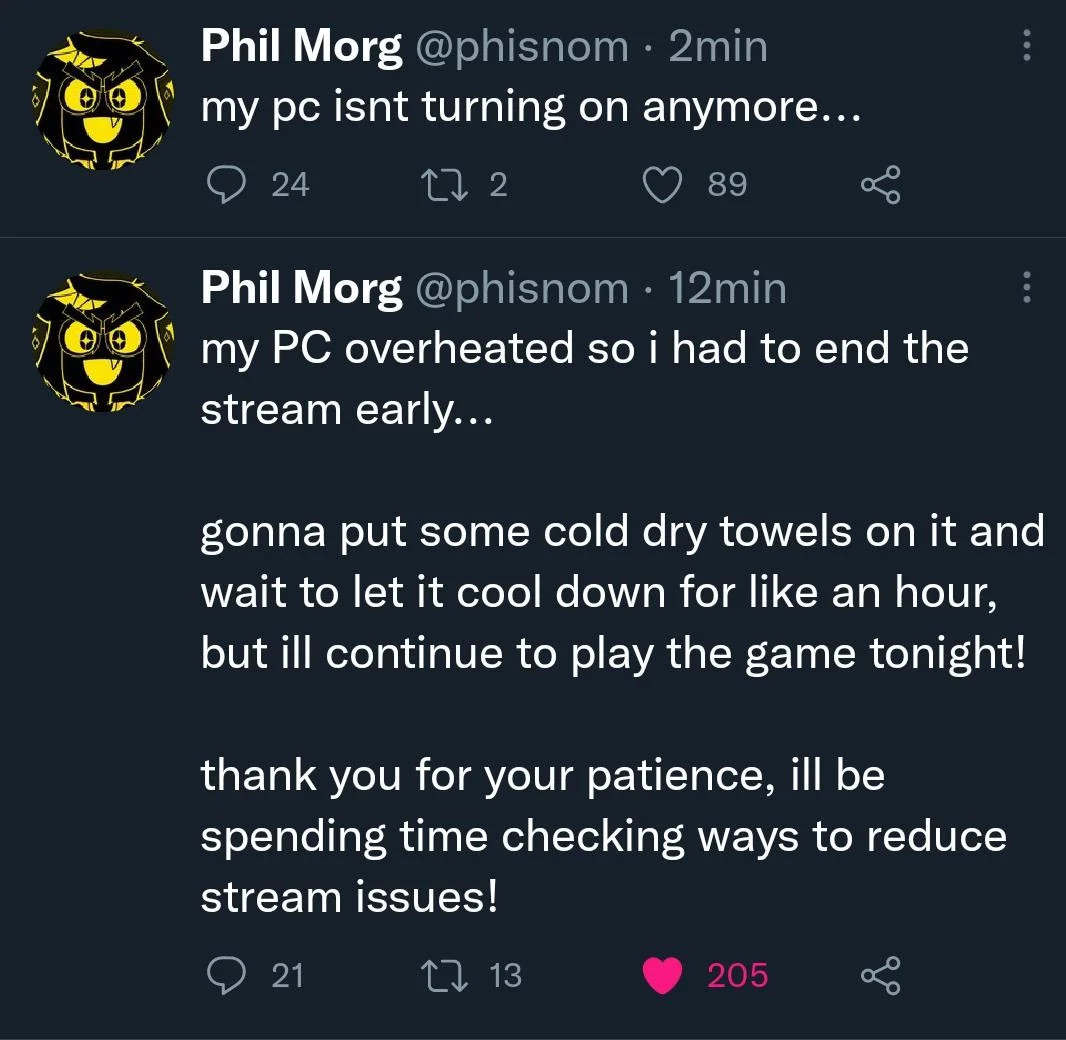Like the tweet with 89 likes
Screen dimensions: 1066x1040
[x=663, y=185]
